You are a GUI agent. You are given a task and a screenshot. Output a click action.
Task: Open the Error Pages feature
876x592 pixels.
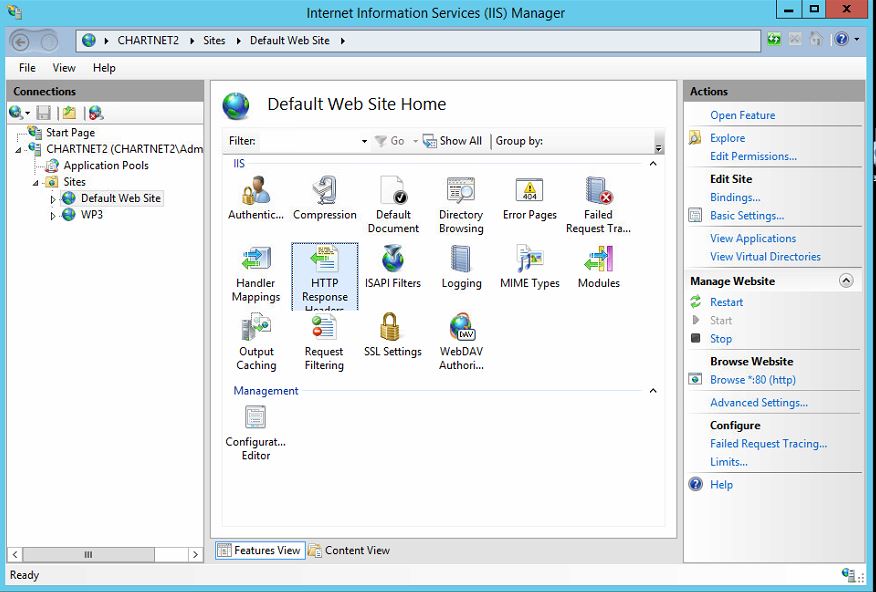pyautogui.click(x=530, y=198)
